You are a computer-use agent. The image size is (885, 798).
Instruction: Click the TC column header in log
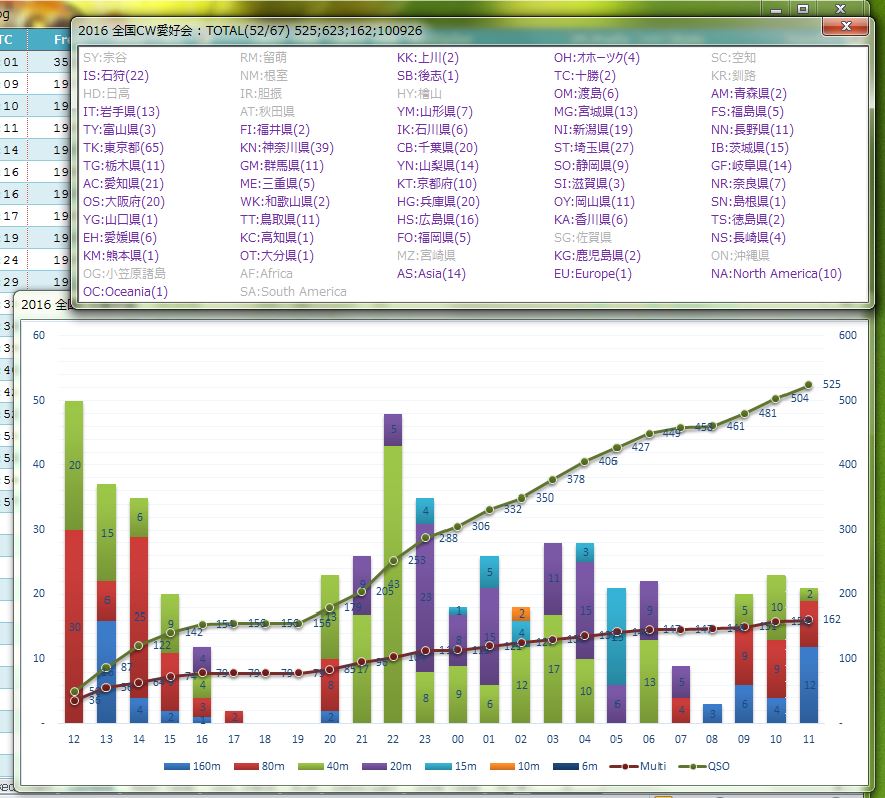(x=8, y=40)
